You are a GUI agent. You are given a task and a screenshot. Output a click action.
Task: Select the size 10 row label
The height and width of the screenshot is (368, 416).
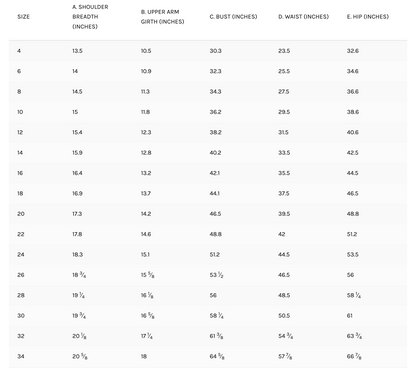[20, 112]
